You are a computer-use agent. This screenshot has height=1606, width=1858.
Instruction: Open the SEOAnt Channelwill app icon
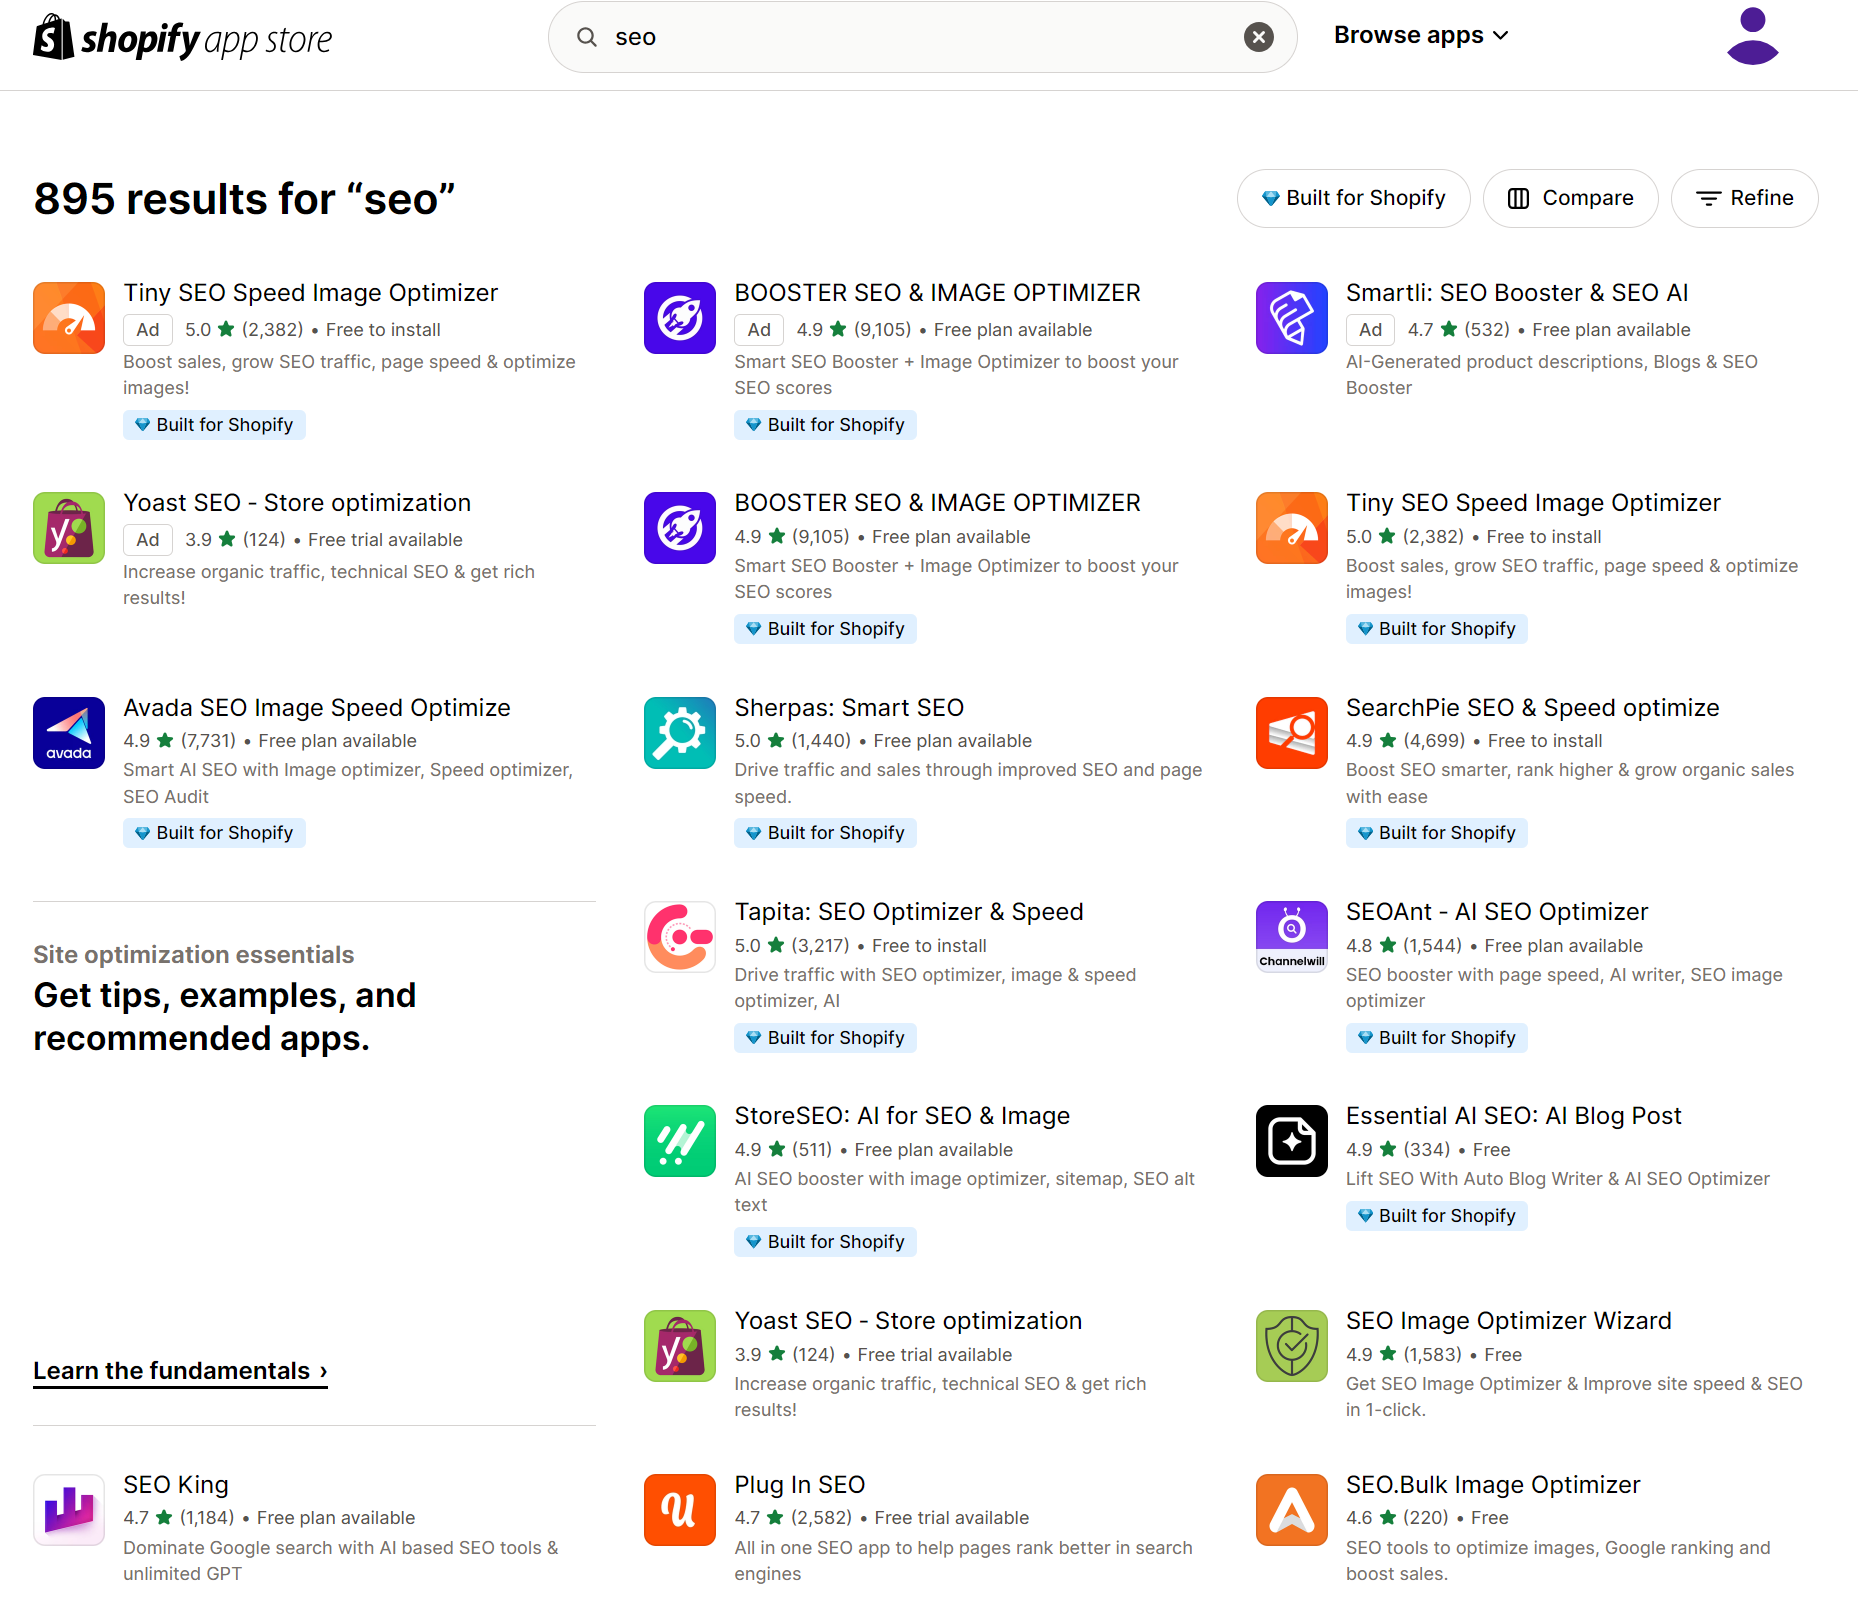pyautogui.click(x=1291, y=937)
